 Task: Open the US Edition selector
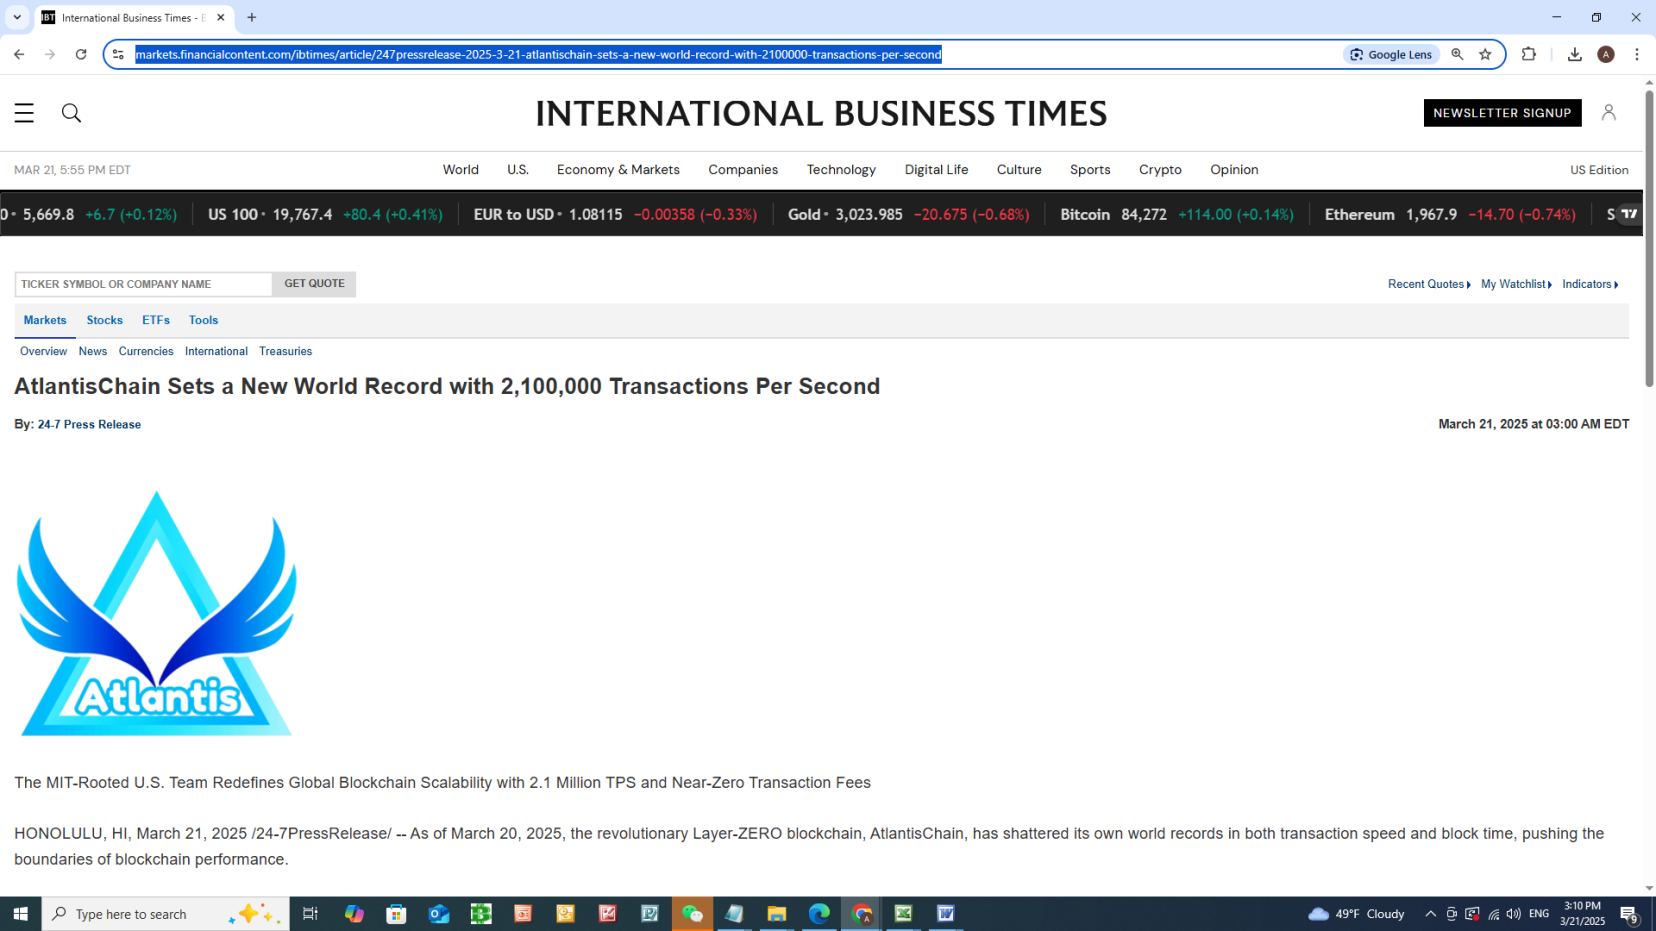1598,170
